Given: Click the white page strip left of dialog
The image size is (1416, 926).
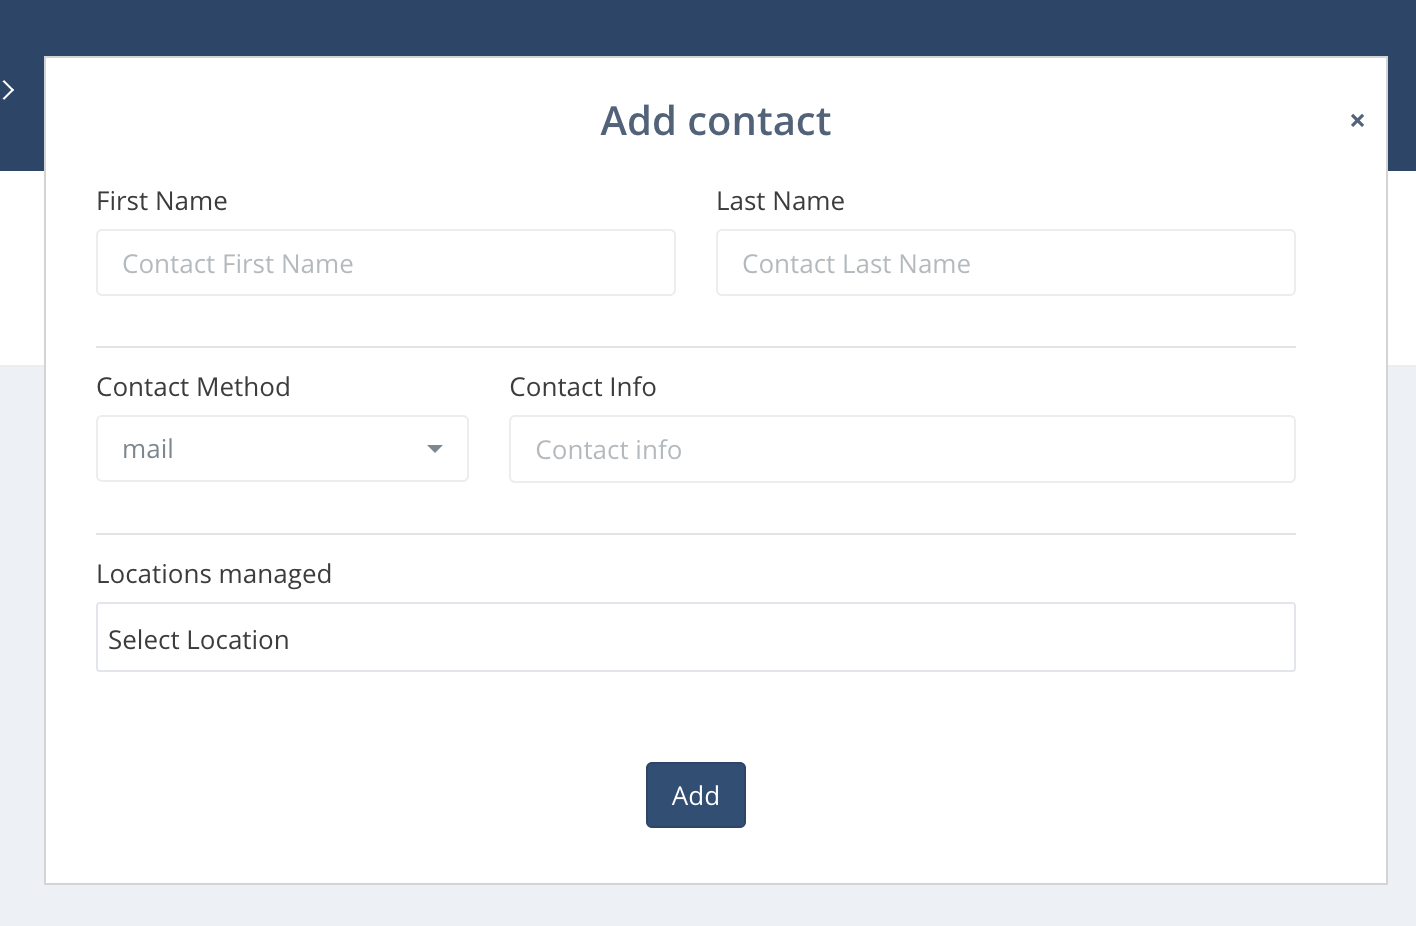Looking at the screenshot, I should click(21, 268).
